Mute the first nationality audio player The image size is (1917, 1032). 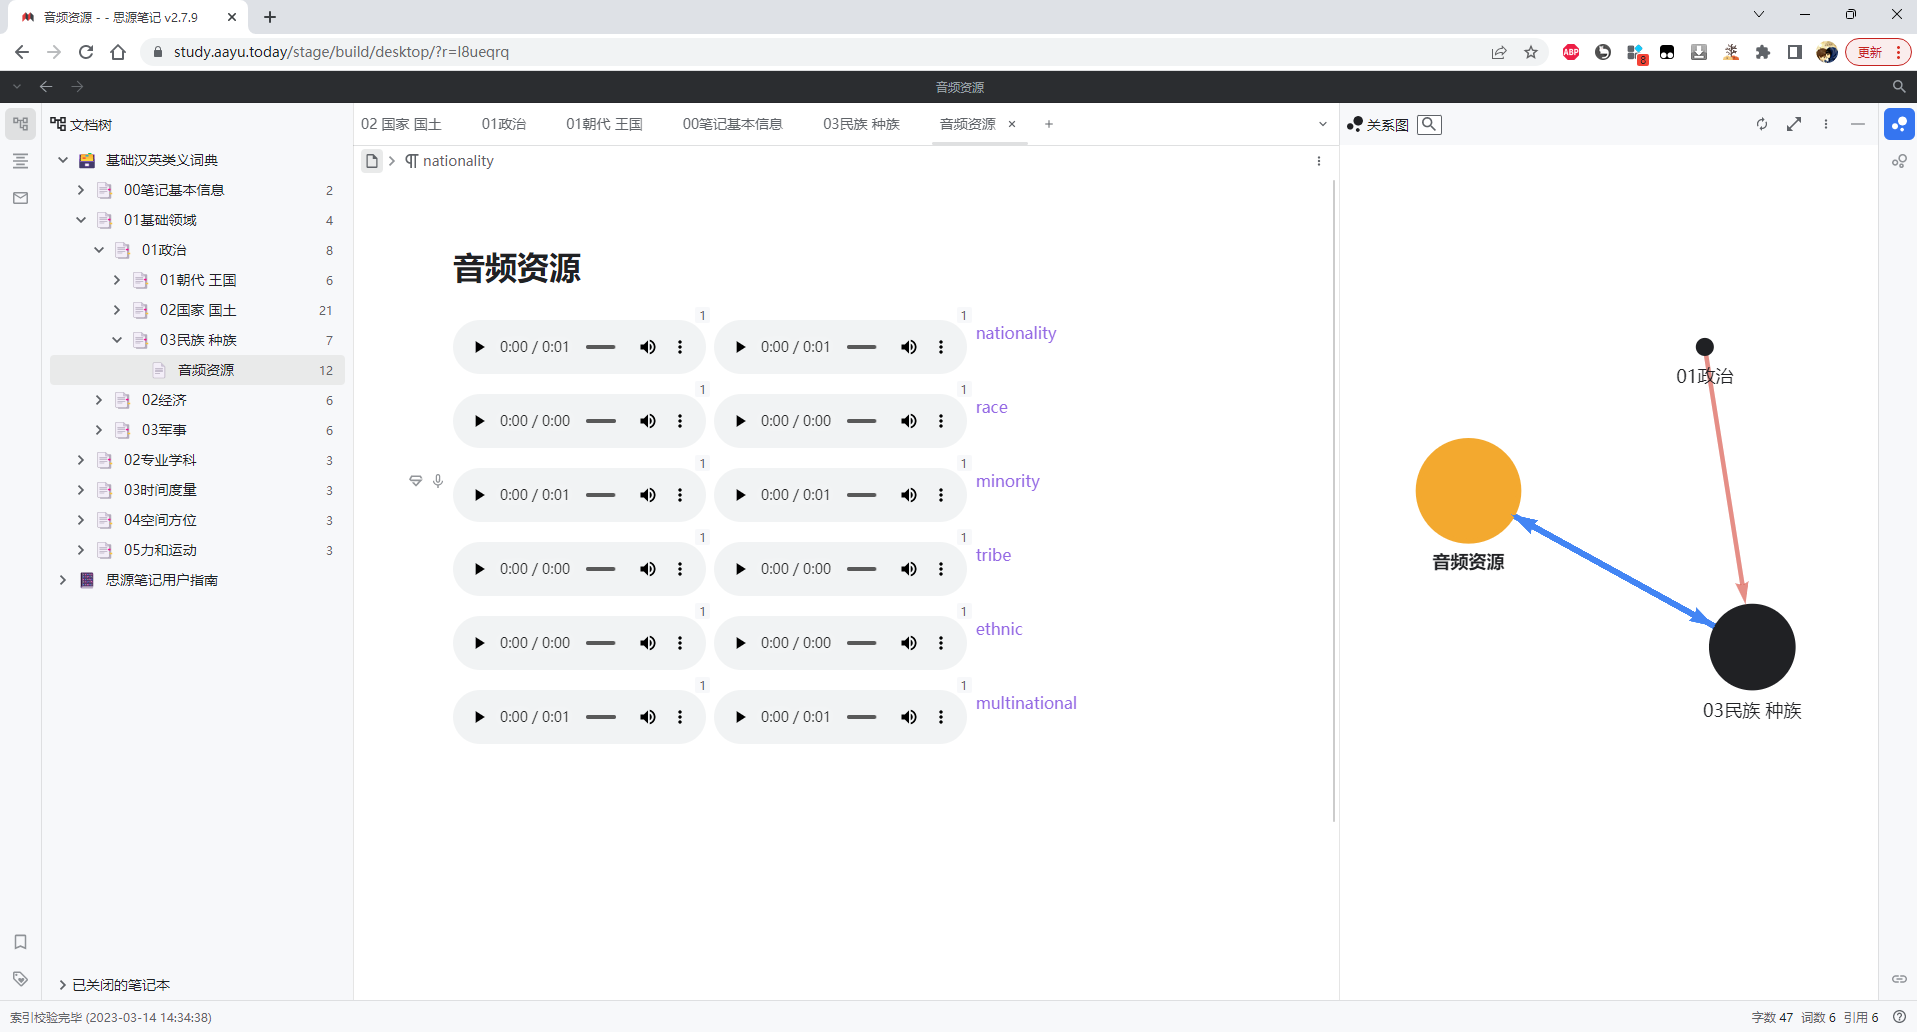[648, 346]
